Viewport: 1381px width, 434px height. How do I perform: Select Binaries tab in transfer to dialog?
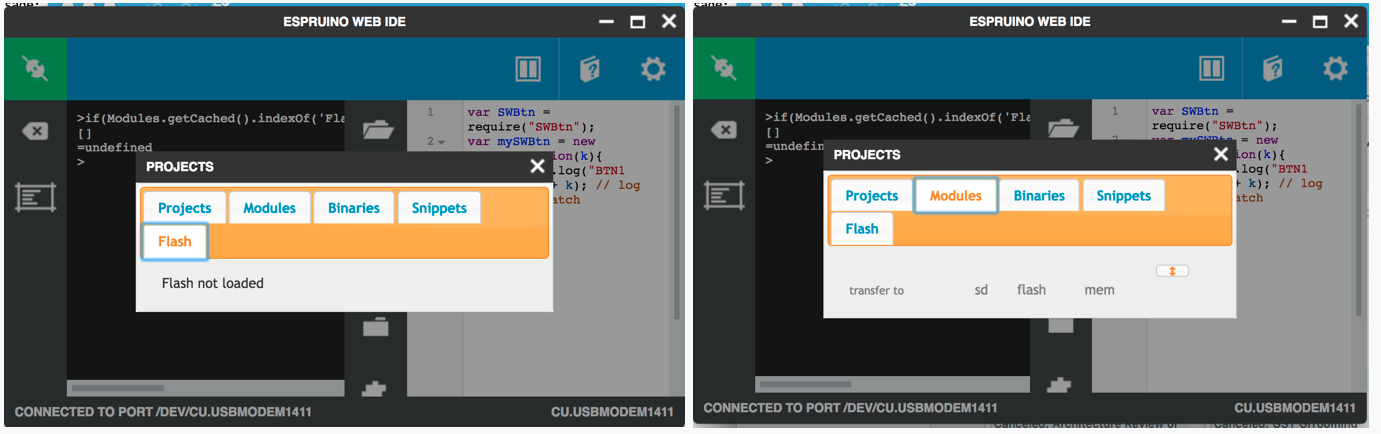pyautogui.click(x=1039, y=196)
